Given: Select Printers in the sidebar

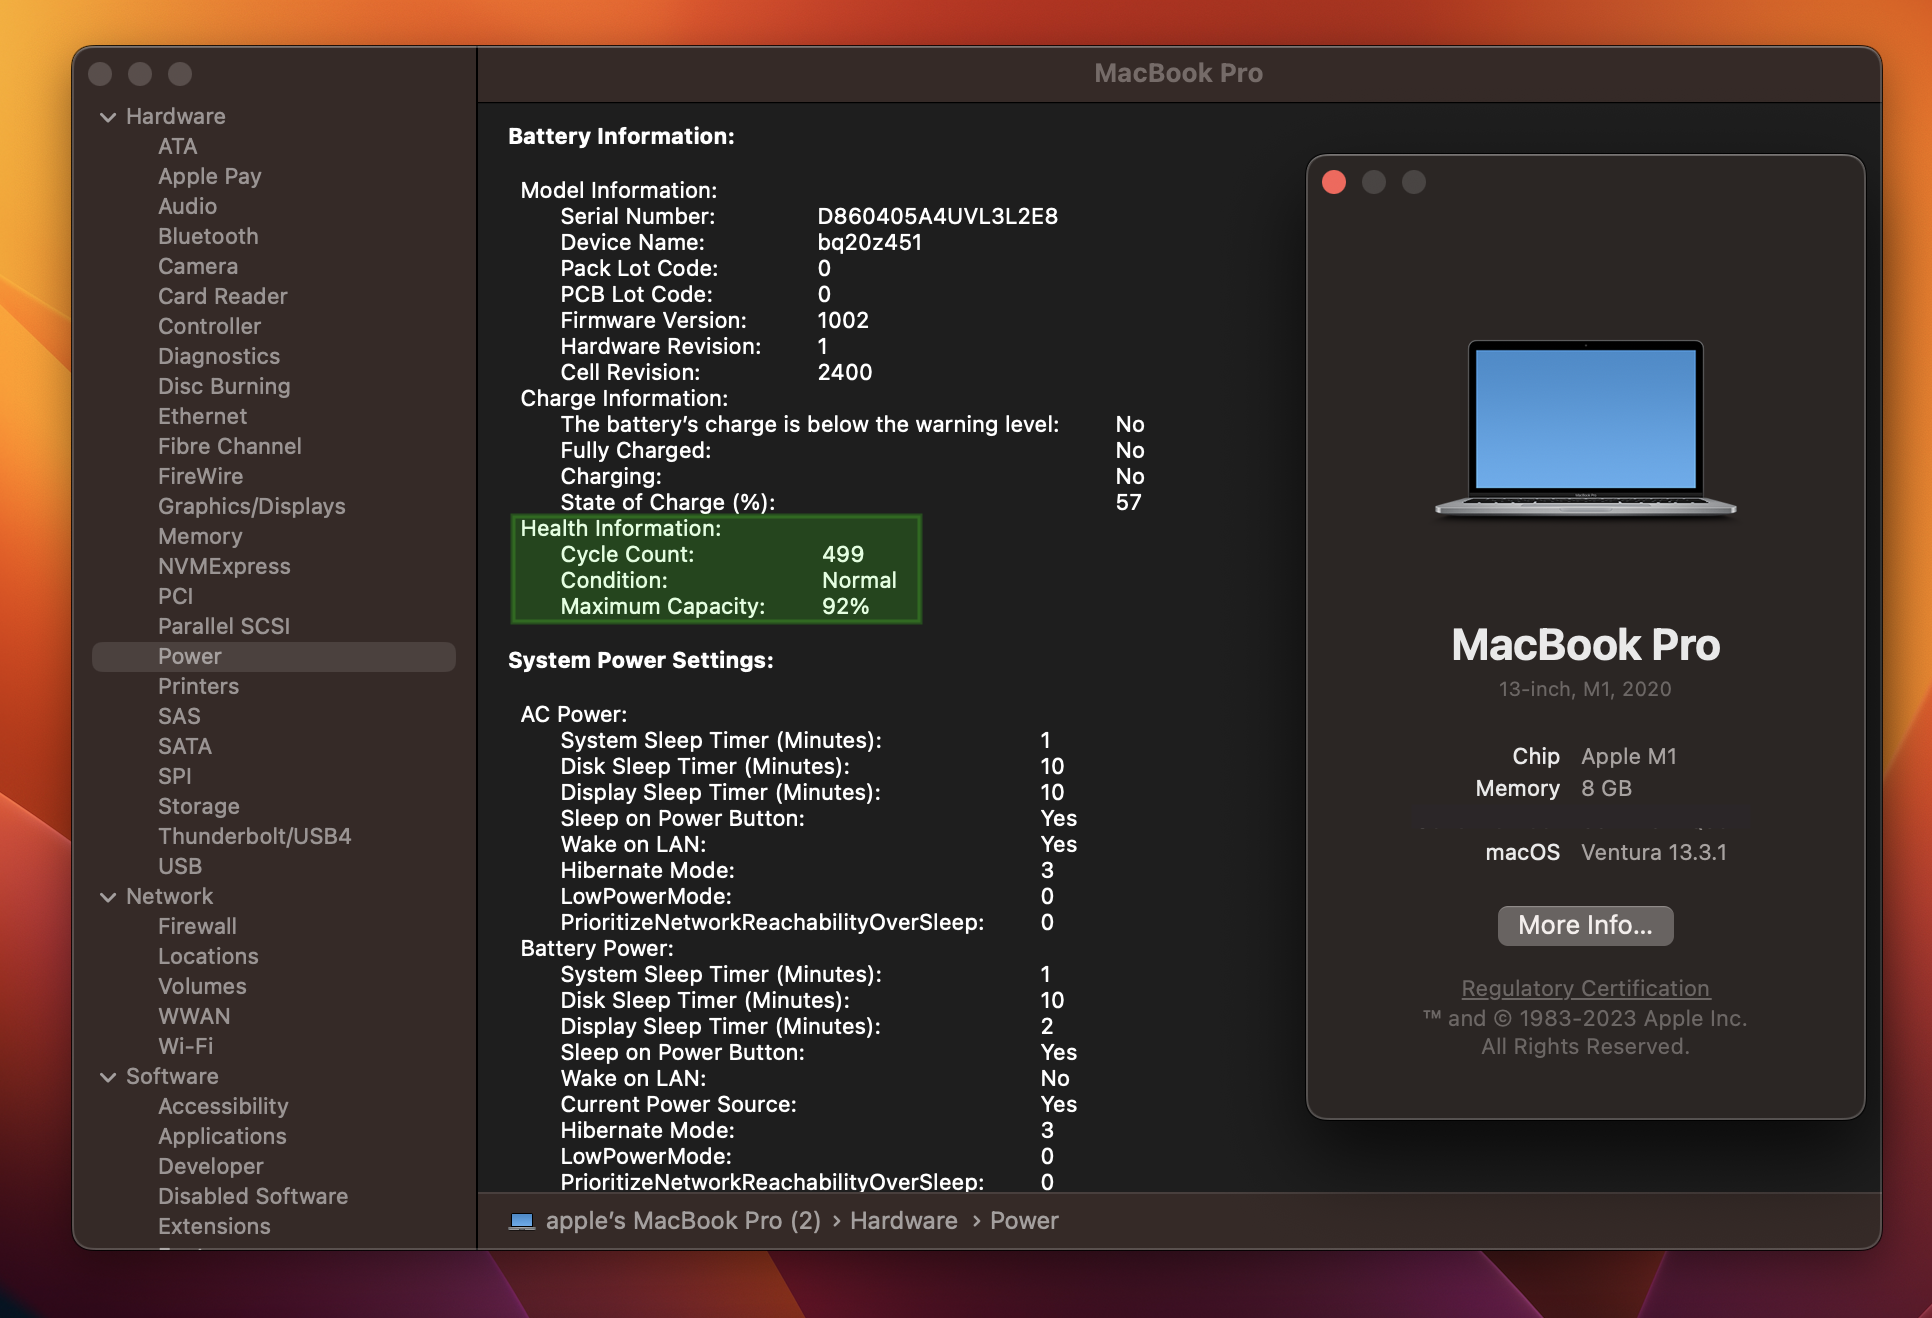Looking at the screenshot, I should point(198,686).
